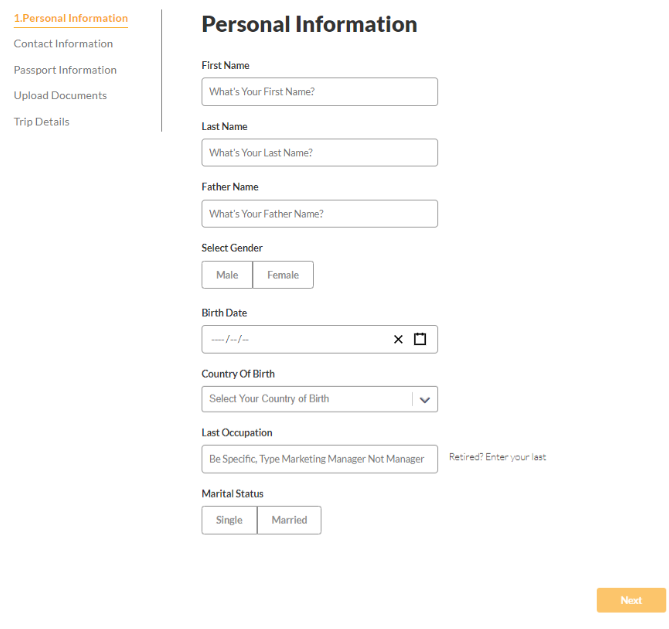Click the Next button

631,600
